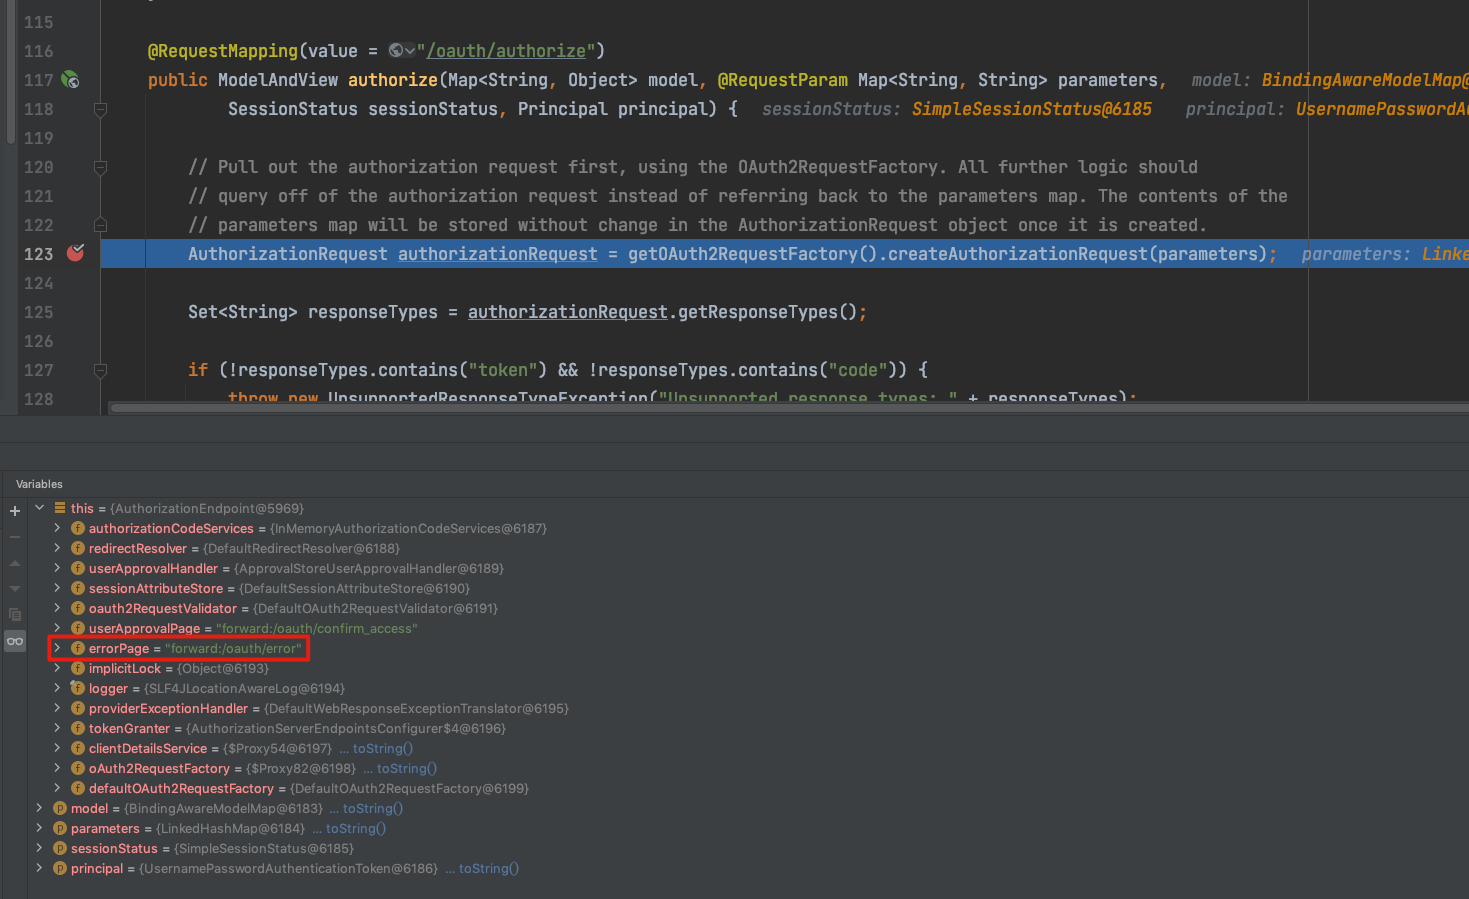Click the field icon of redirectResolver
Image resolution: width=1469 pixels, height=899 pixels.
pyautogui.click(x=78, y=548)
